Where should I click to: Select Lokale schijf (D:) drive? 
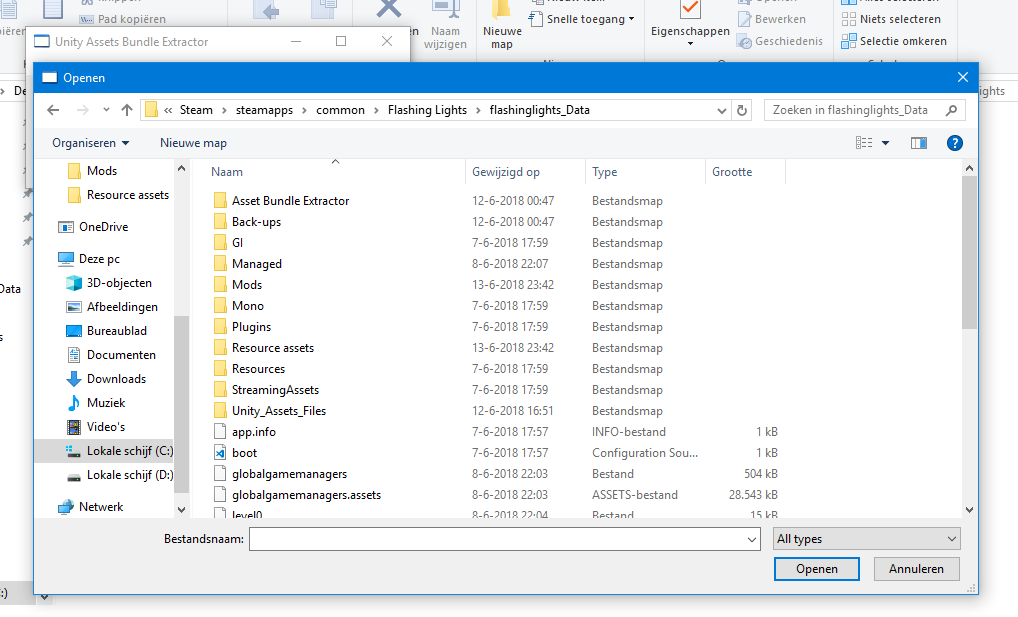[129, 475]
